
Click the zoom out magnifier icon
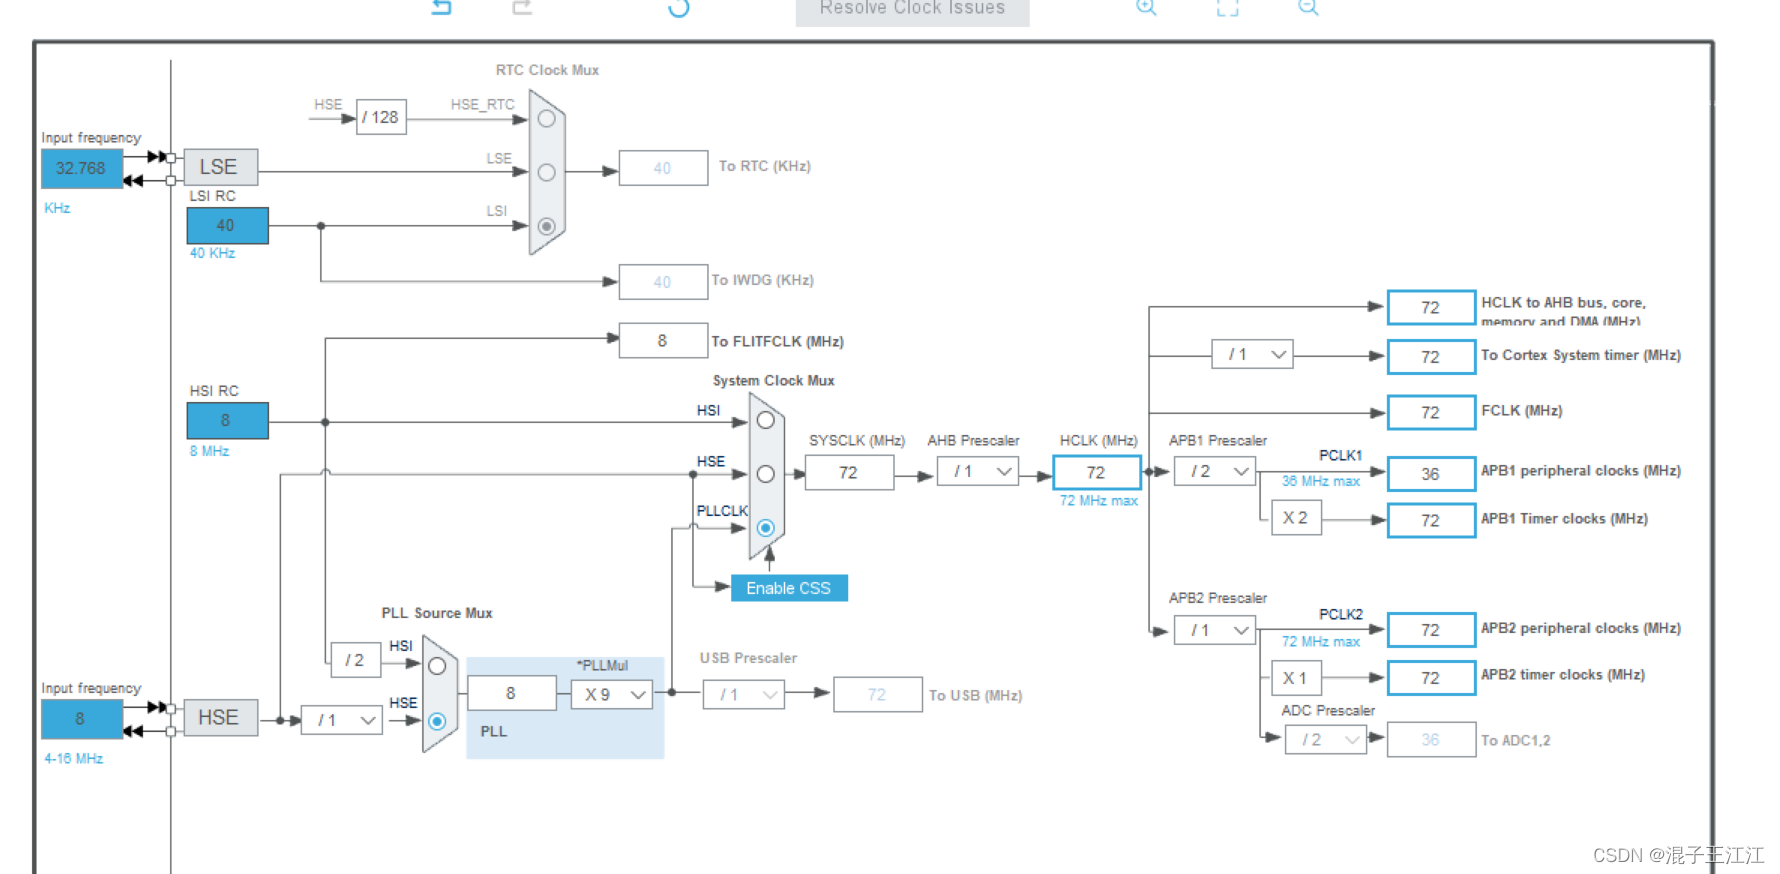pos(1308,7)
